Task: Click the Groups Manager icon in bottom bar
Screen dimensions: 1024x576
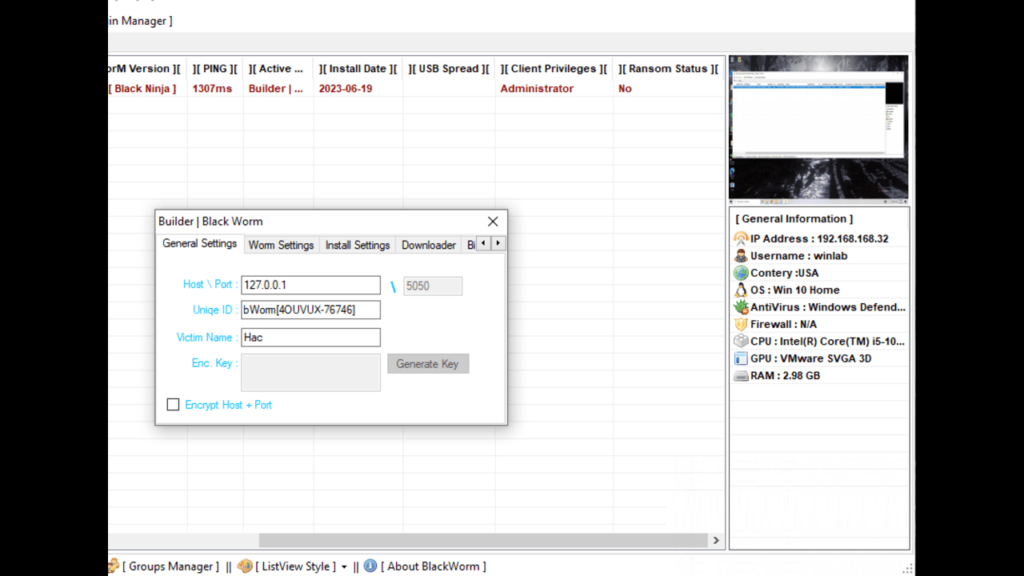Action: pos(114,566)
